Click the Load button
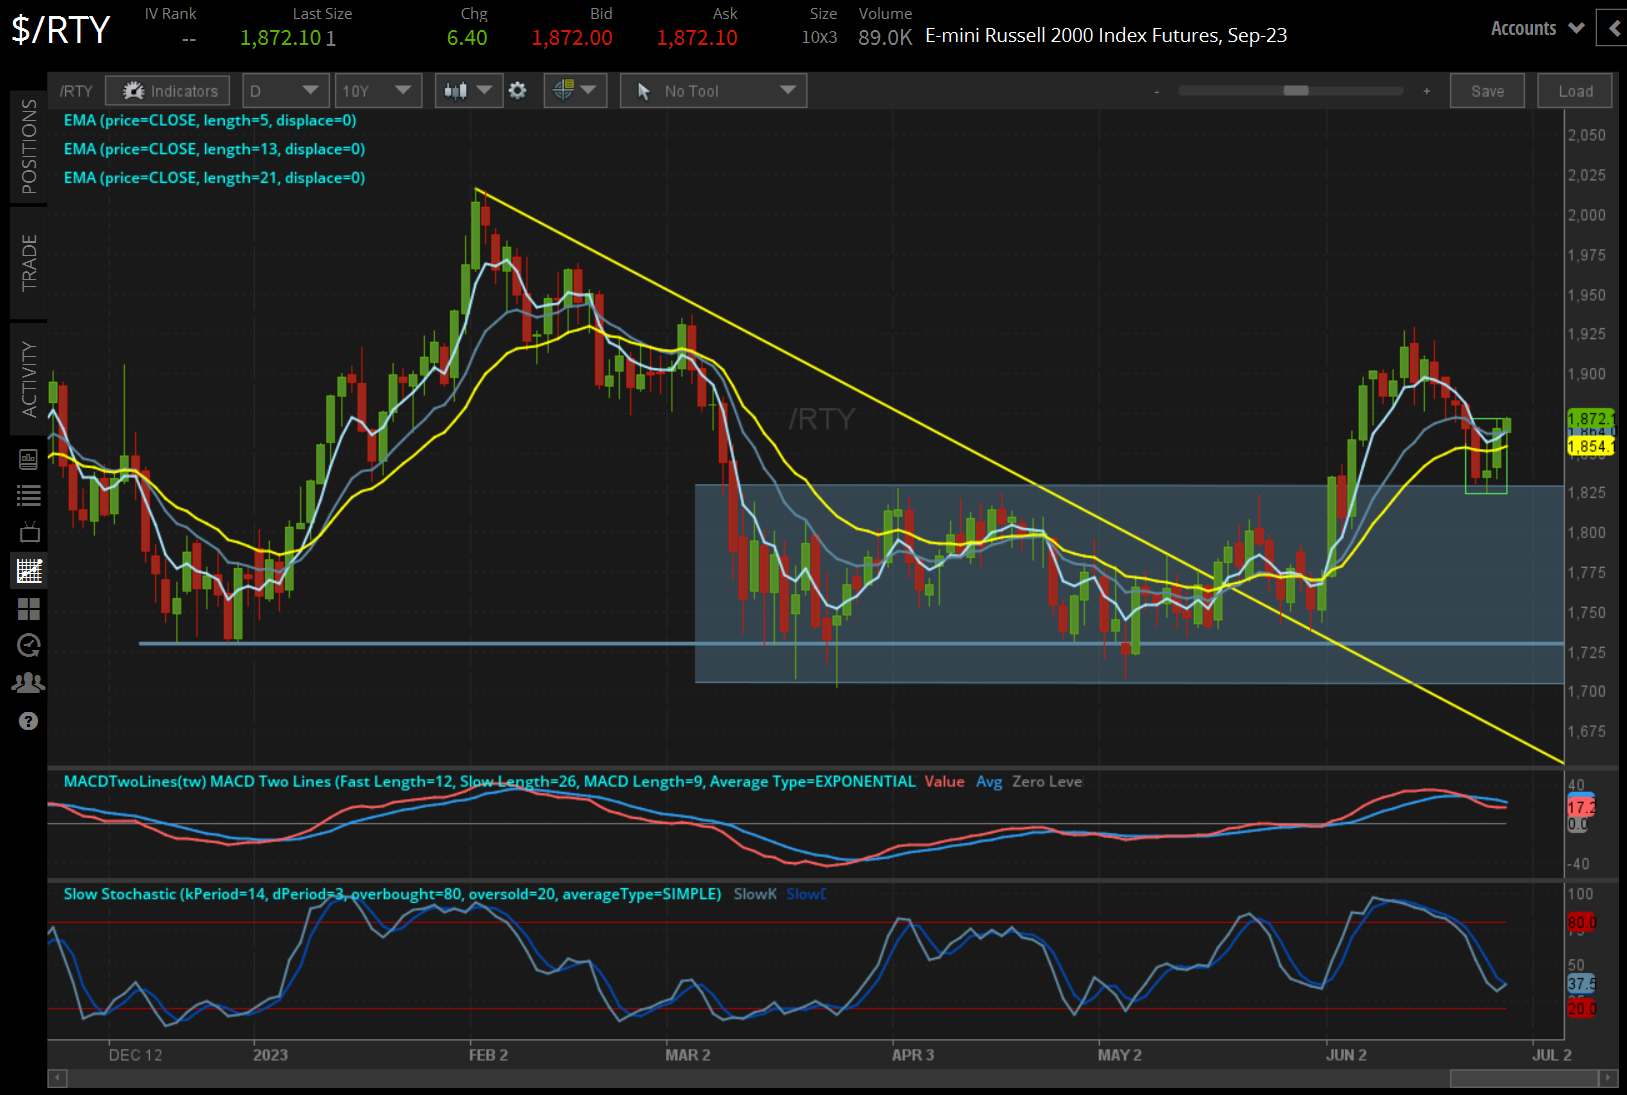The image size is (1627, 1095). click(x=1574, y=90)
